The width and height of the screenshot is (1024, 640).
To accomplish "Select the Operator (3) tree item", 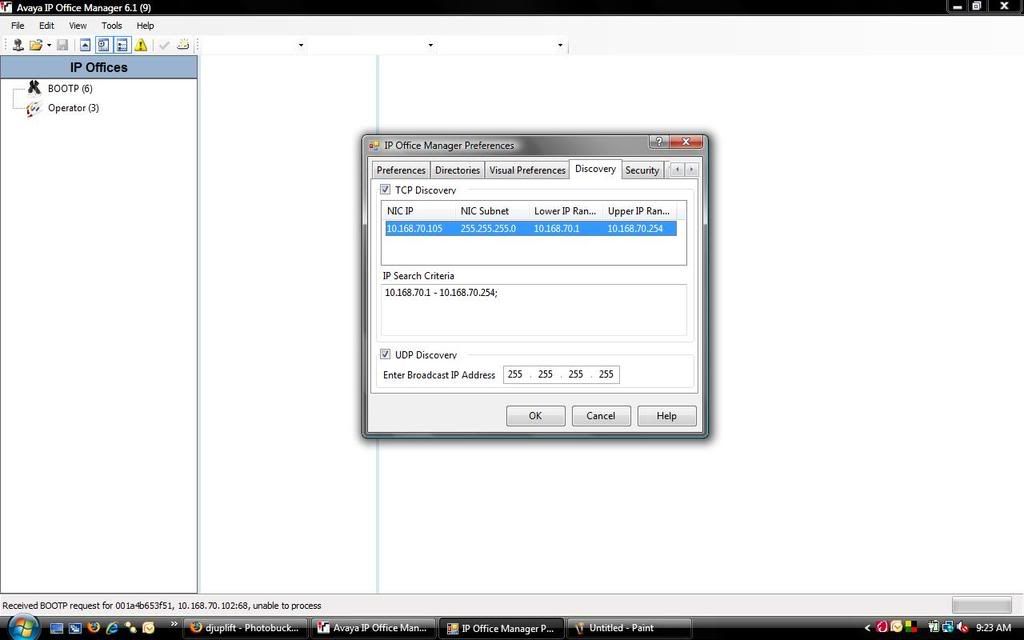I will (x=73, y=108).
